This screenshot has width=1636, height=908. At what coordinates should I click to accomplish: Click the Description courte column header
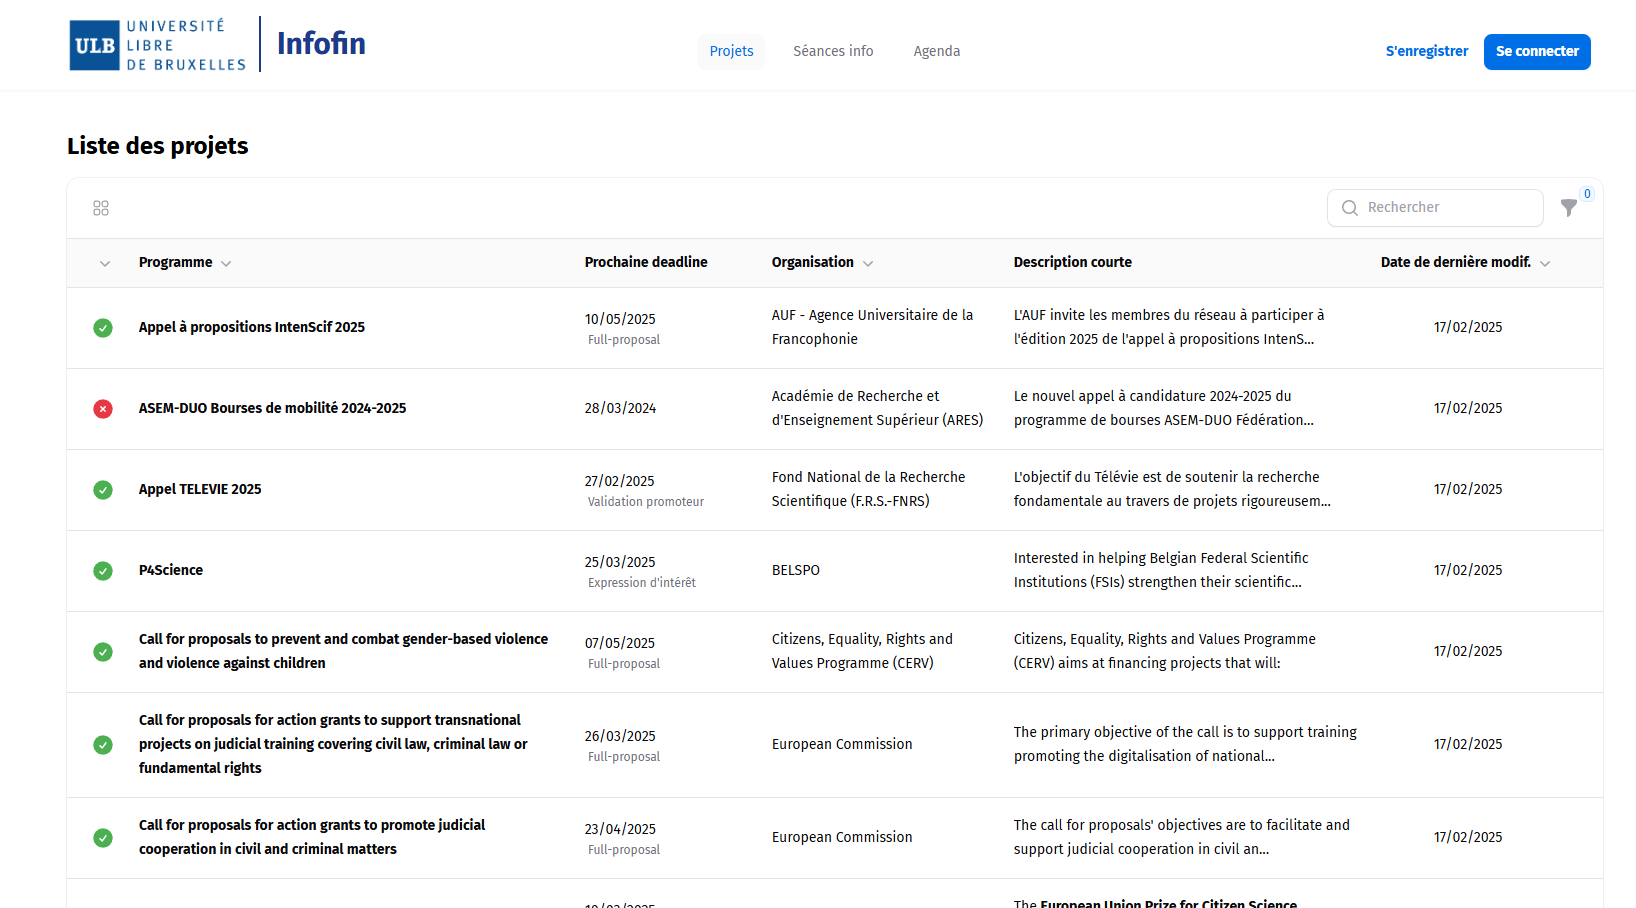(1073, 262)
